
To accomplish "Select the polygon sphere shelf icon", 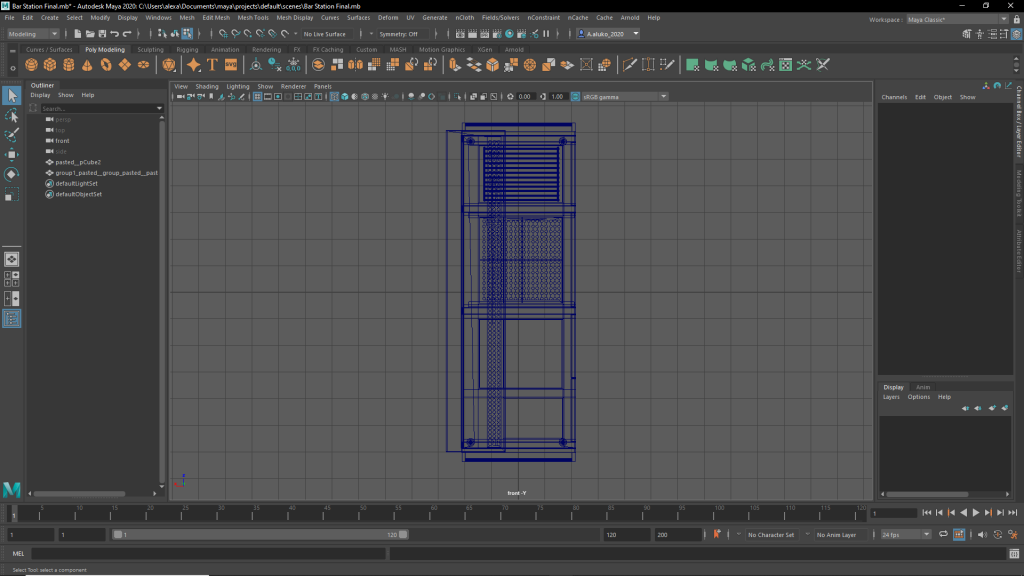I will tap(32, 65).
